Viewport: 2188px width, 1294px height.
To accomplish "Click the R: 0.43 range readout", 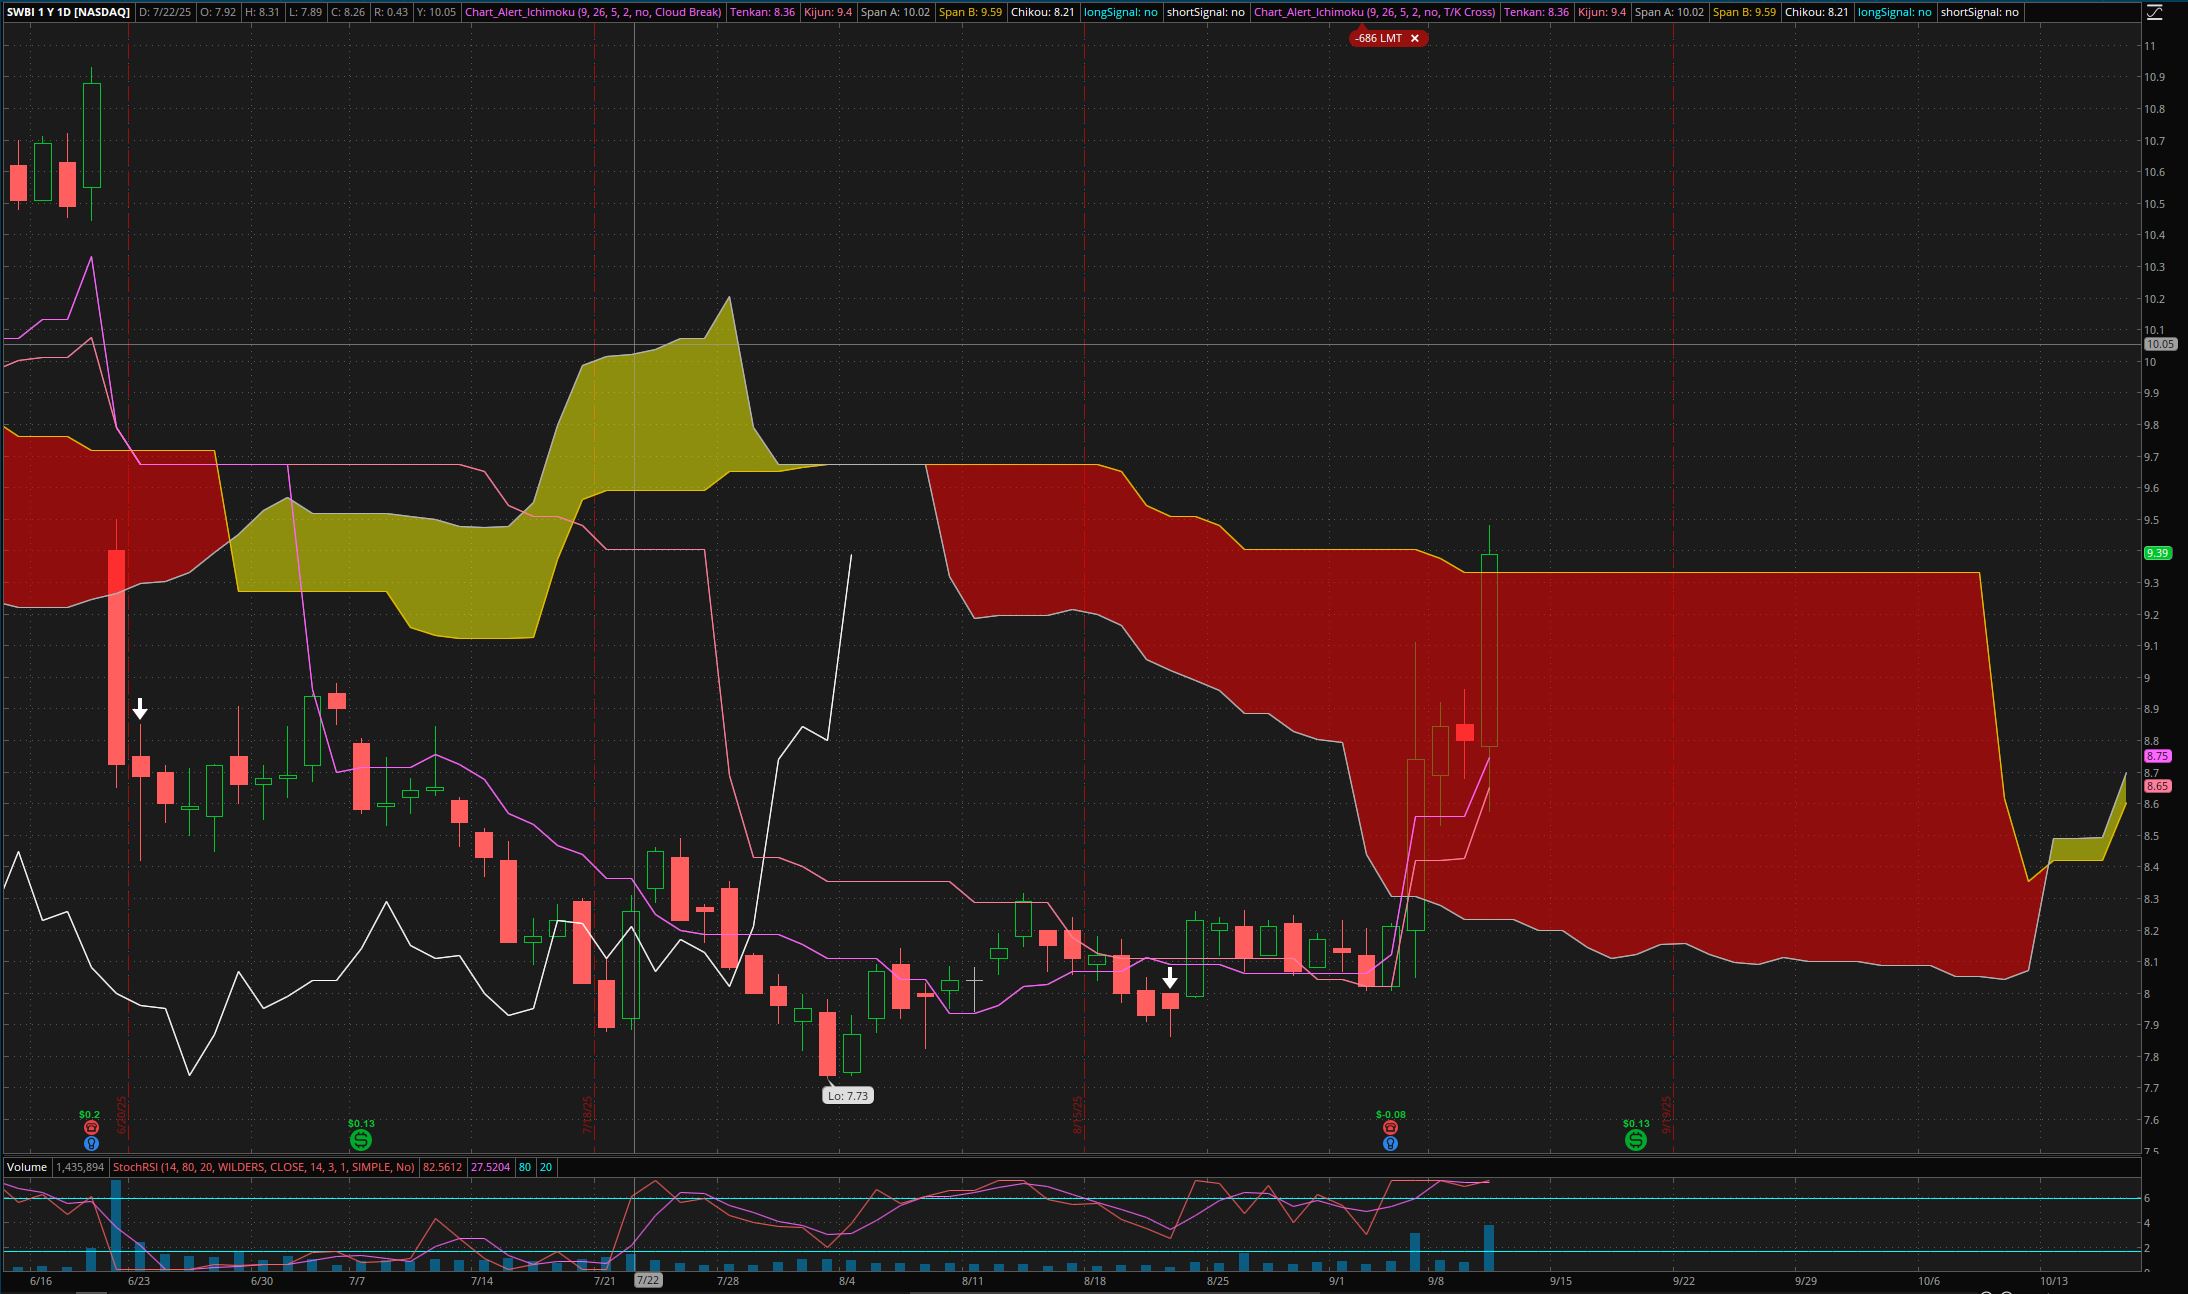I will (x=391, y=12).
